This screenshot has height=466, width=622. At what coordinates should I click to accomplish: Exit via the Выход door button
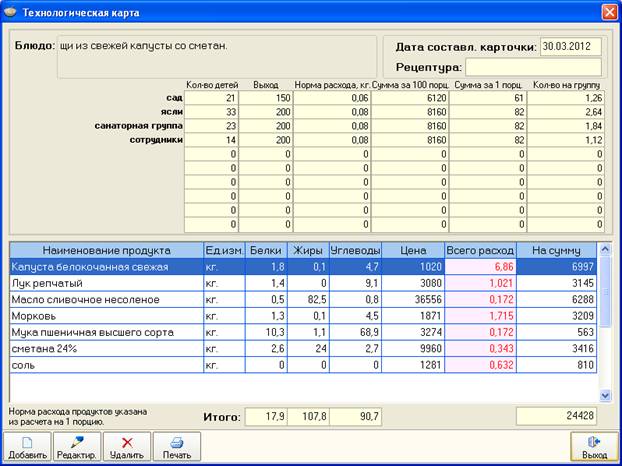point(594,447)
